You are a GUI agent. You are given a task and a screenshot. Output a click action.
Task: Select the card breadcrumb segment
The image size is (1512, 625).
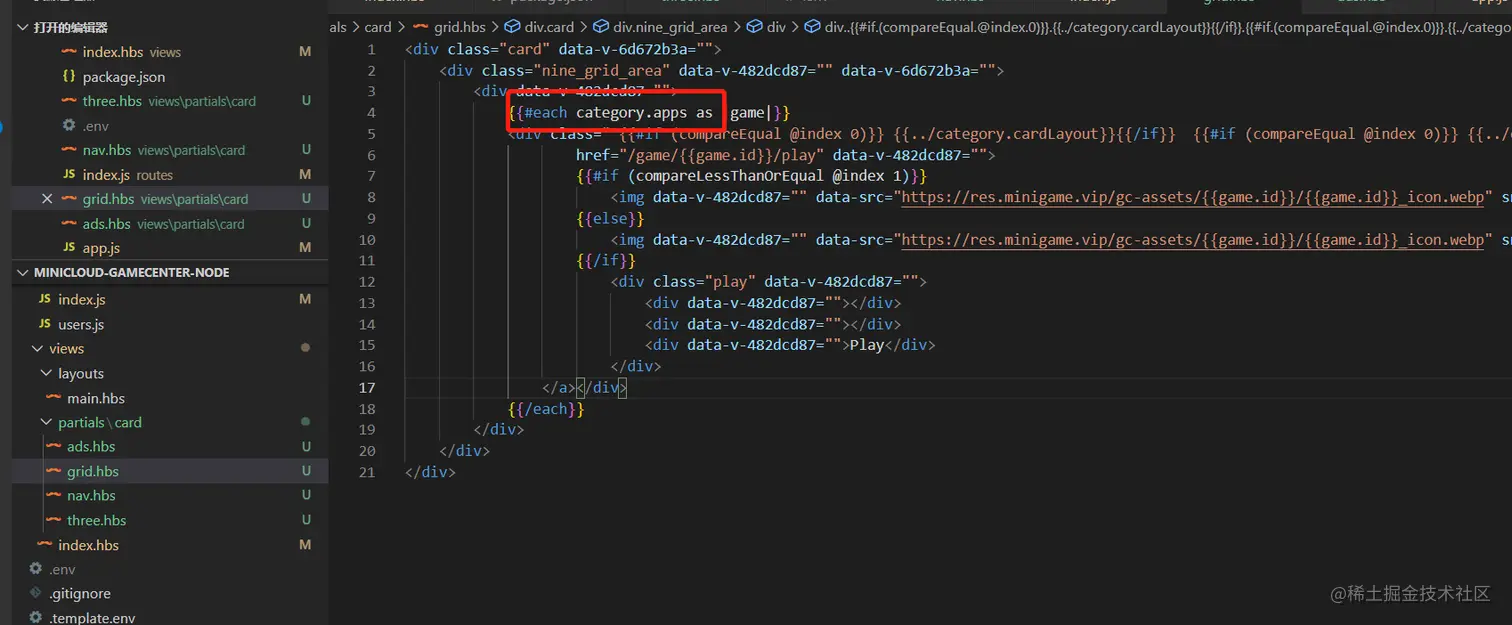coord(378,27)
